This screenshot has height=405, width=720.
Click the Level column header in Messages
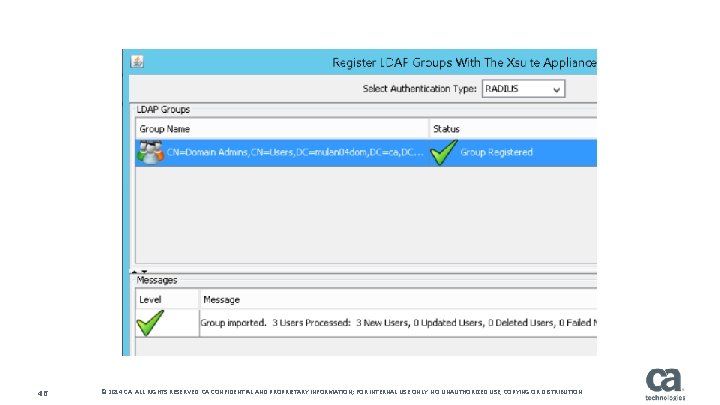pyautogui.click(x=167, y=299)
